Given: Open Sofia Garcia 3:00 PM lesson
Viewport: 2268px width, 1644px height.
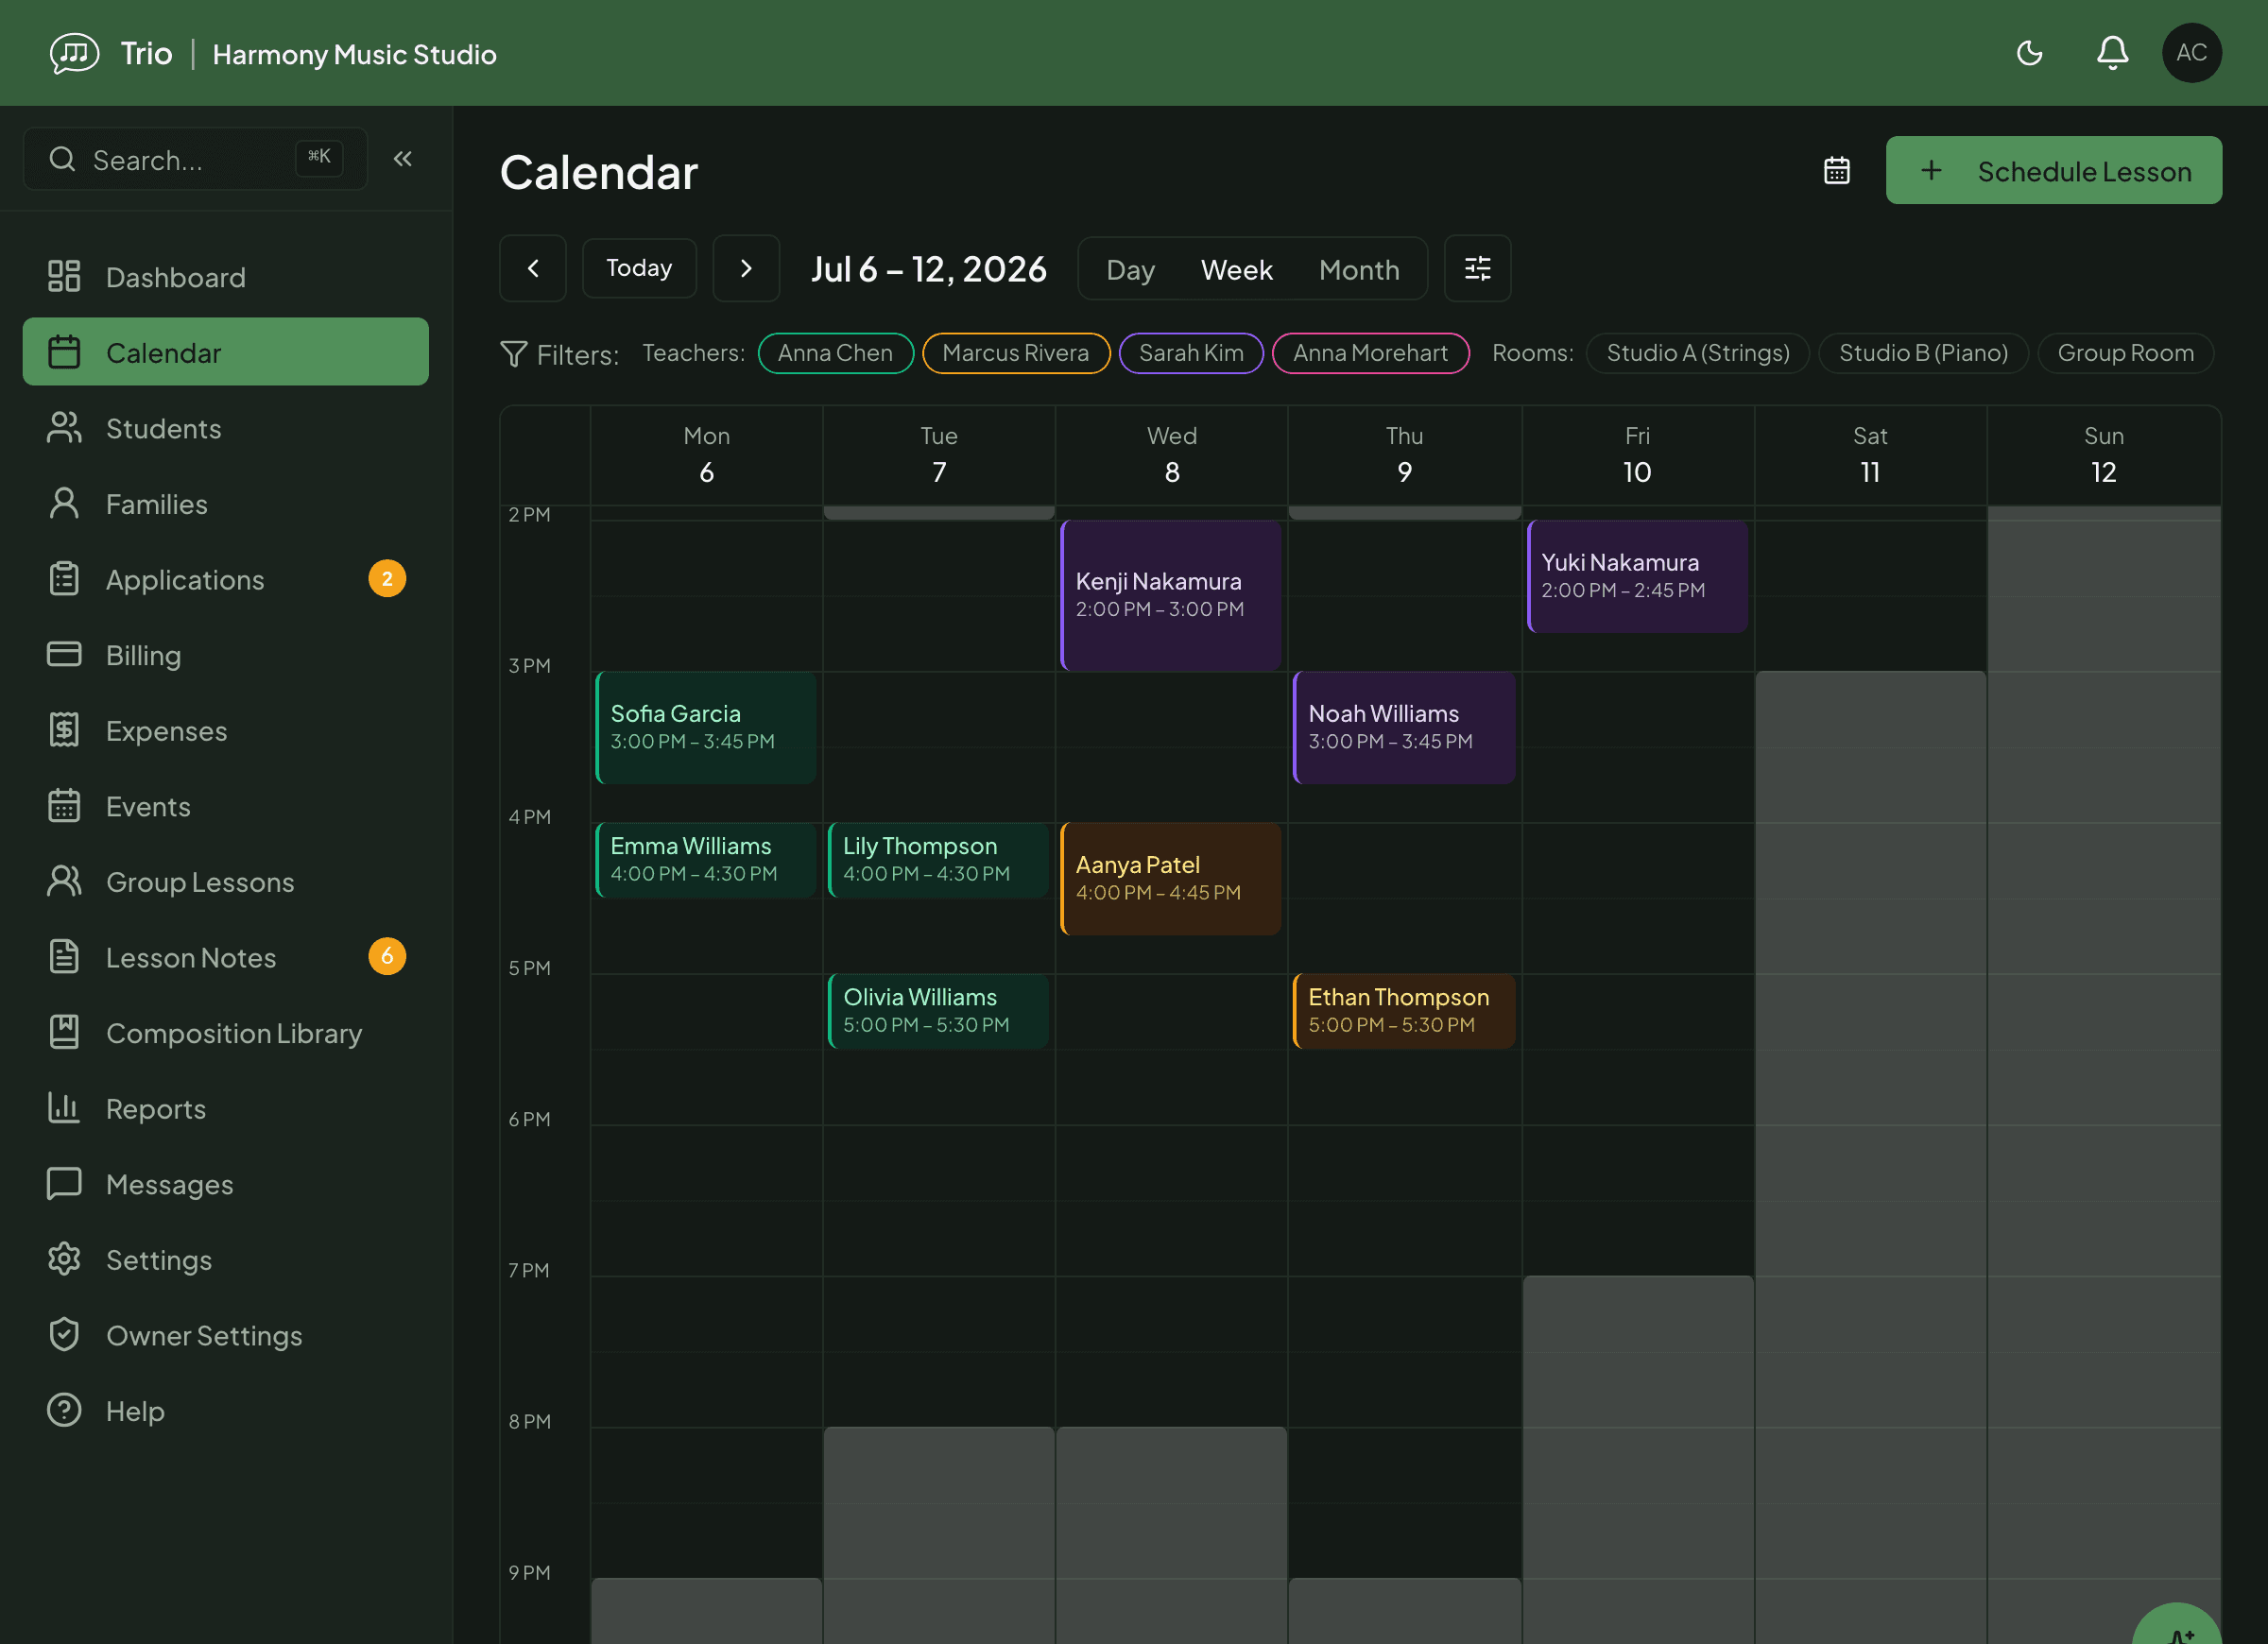Looking at the screenshot, I should point(706,727).
